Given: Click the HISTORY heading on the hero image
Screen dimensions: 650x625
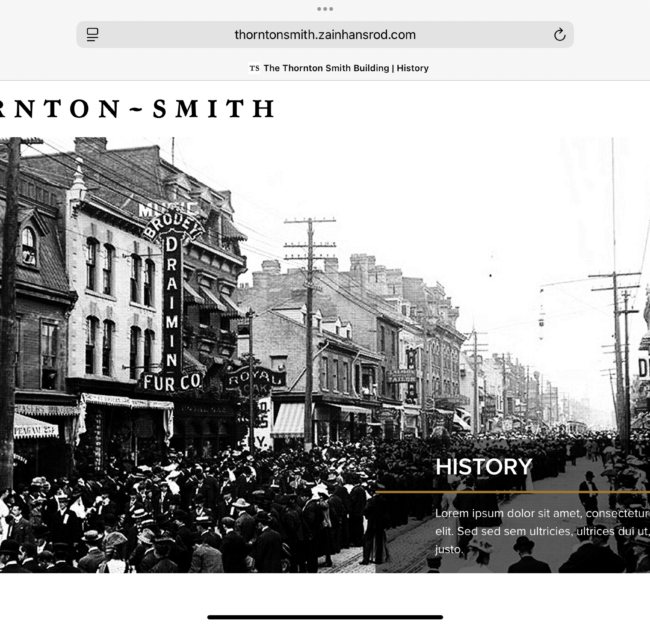Looking at the screenshot, I should coord(483,467).
